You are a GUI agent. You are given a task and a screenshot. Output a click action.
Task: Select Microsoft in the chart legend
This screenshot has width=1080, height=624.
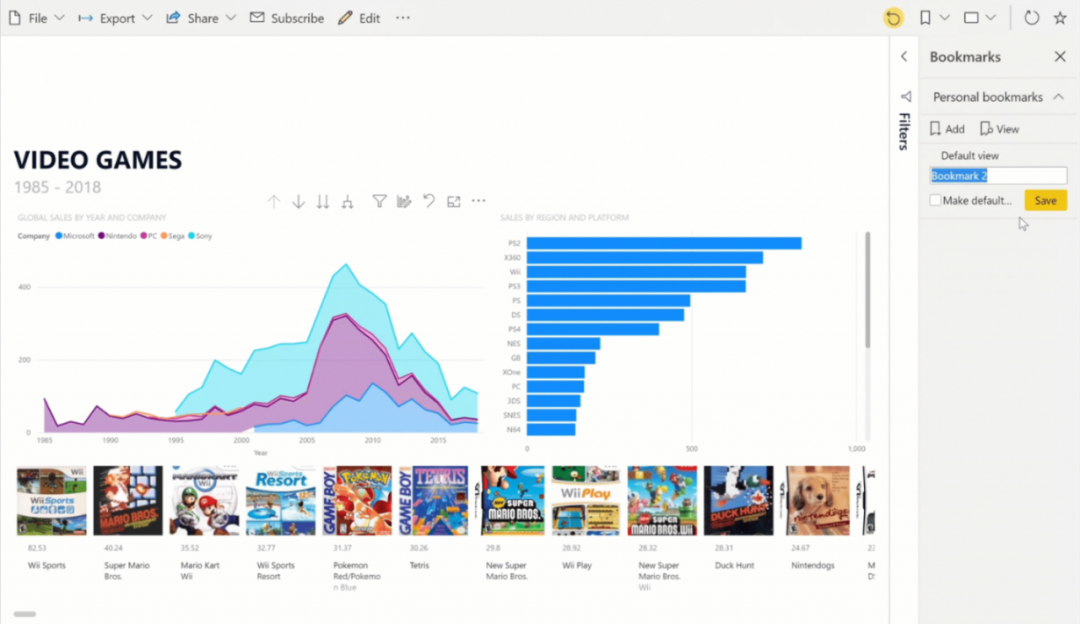tap(75, 236)
